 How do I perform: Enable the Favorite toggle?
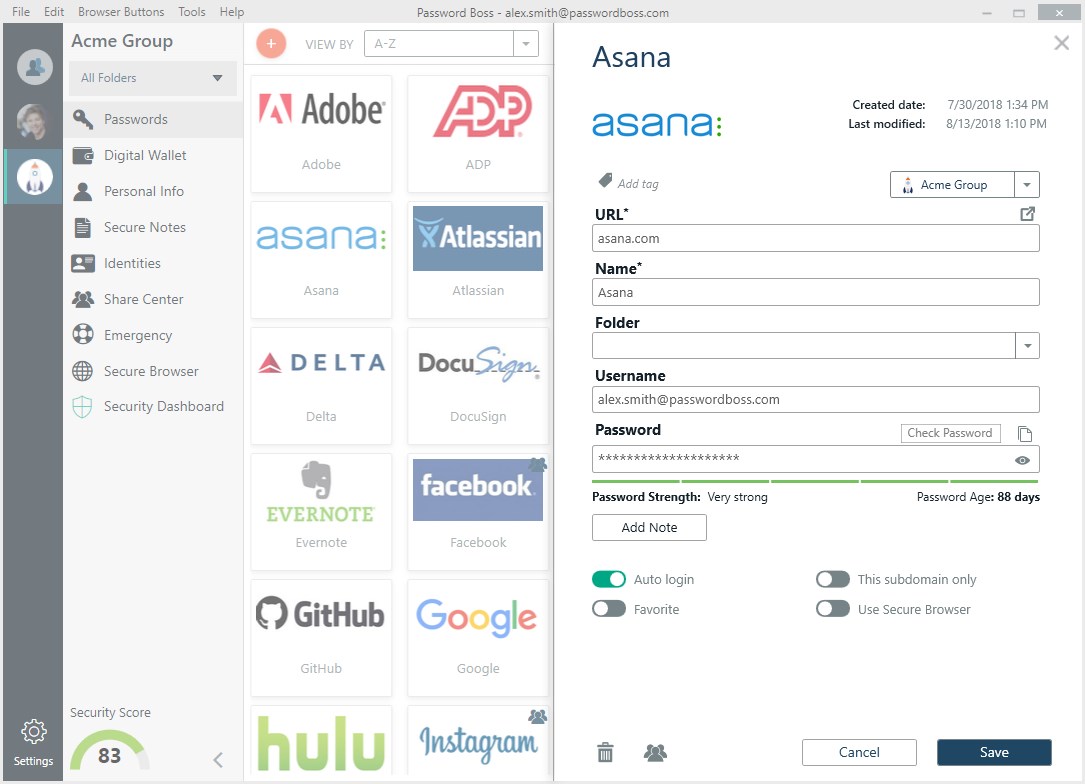[609, 609]
